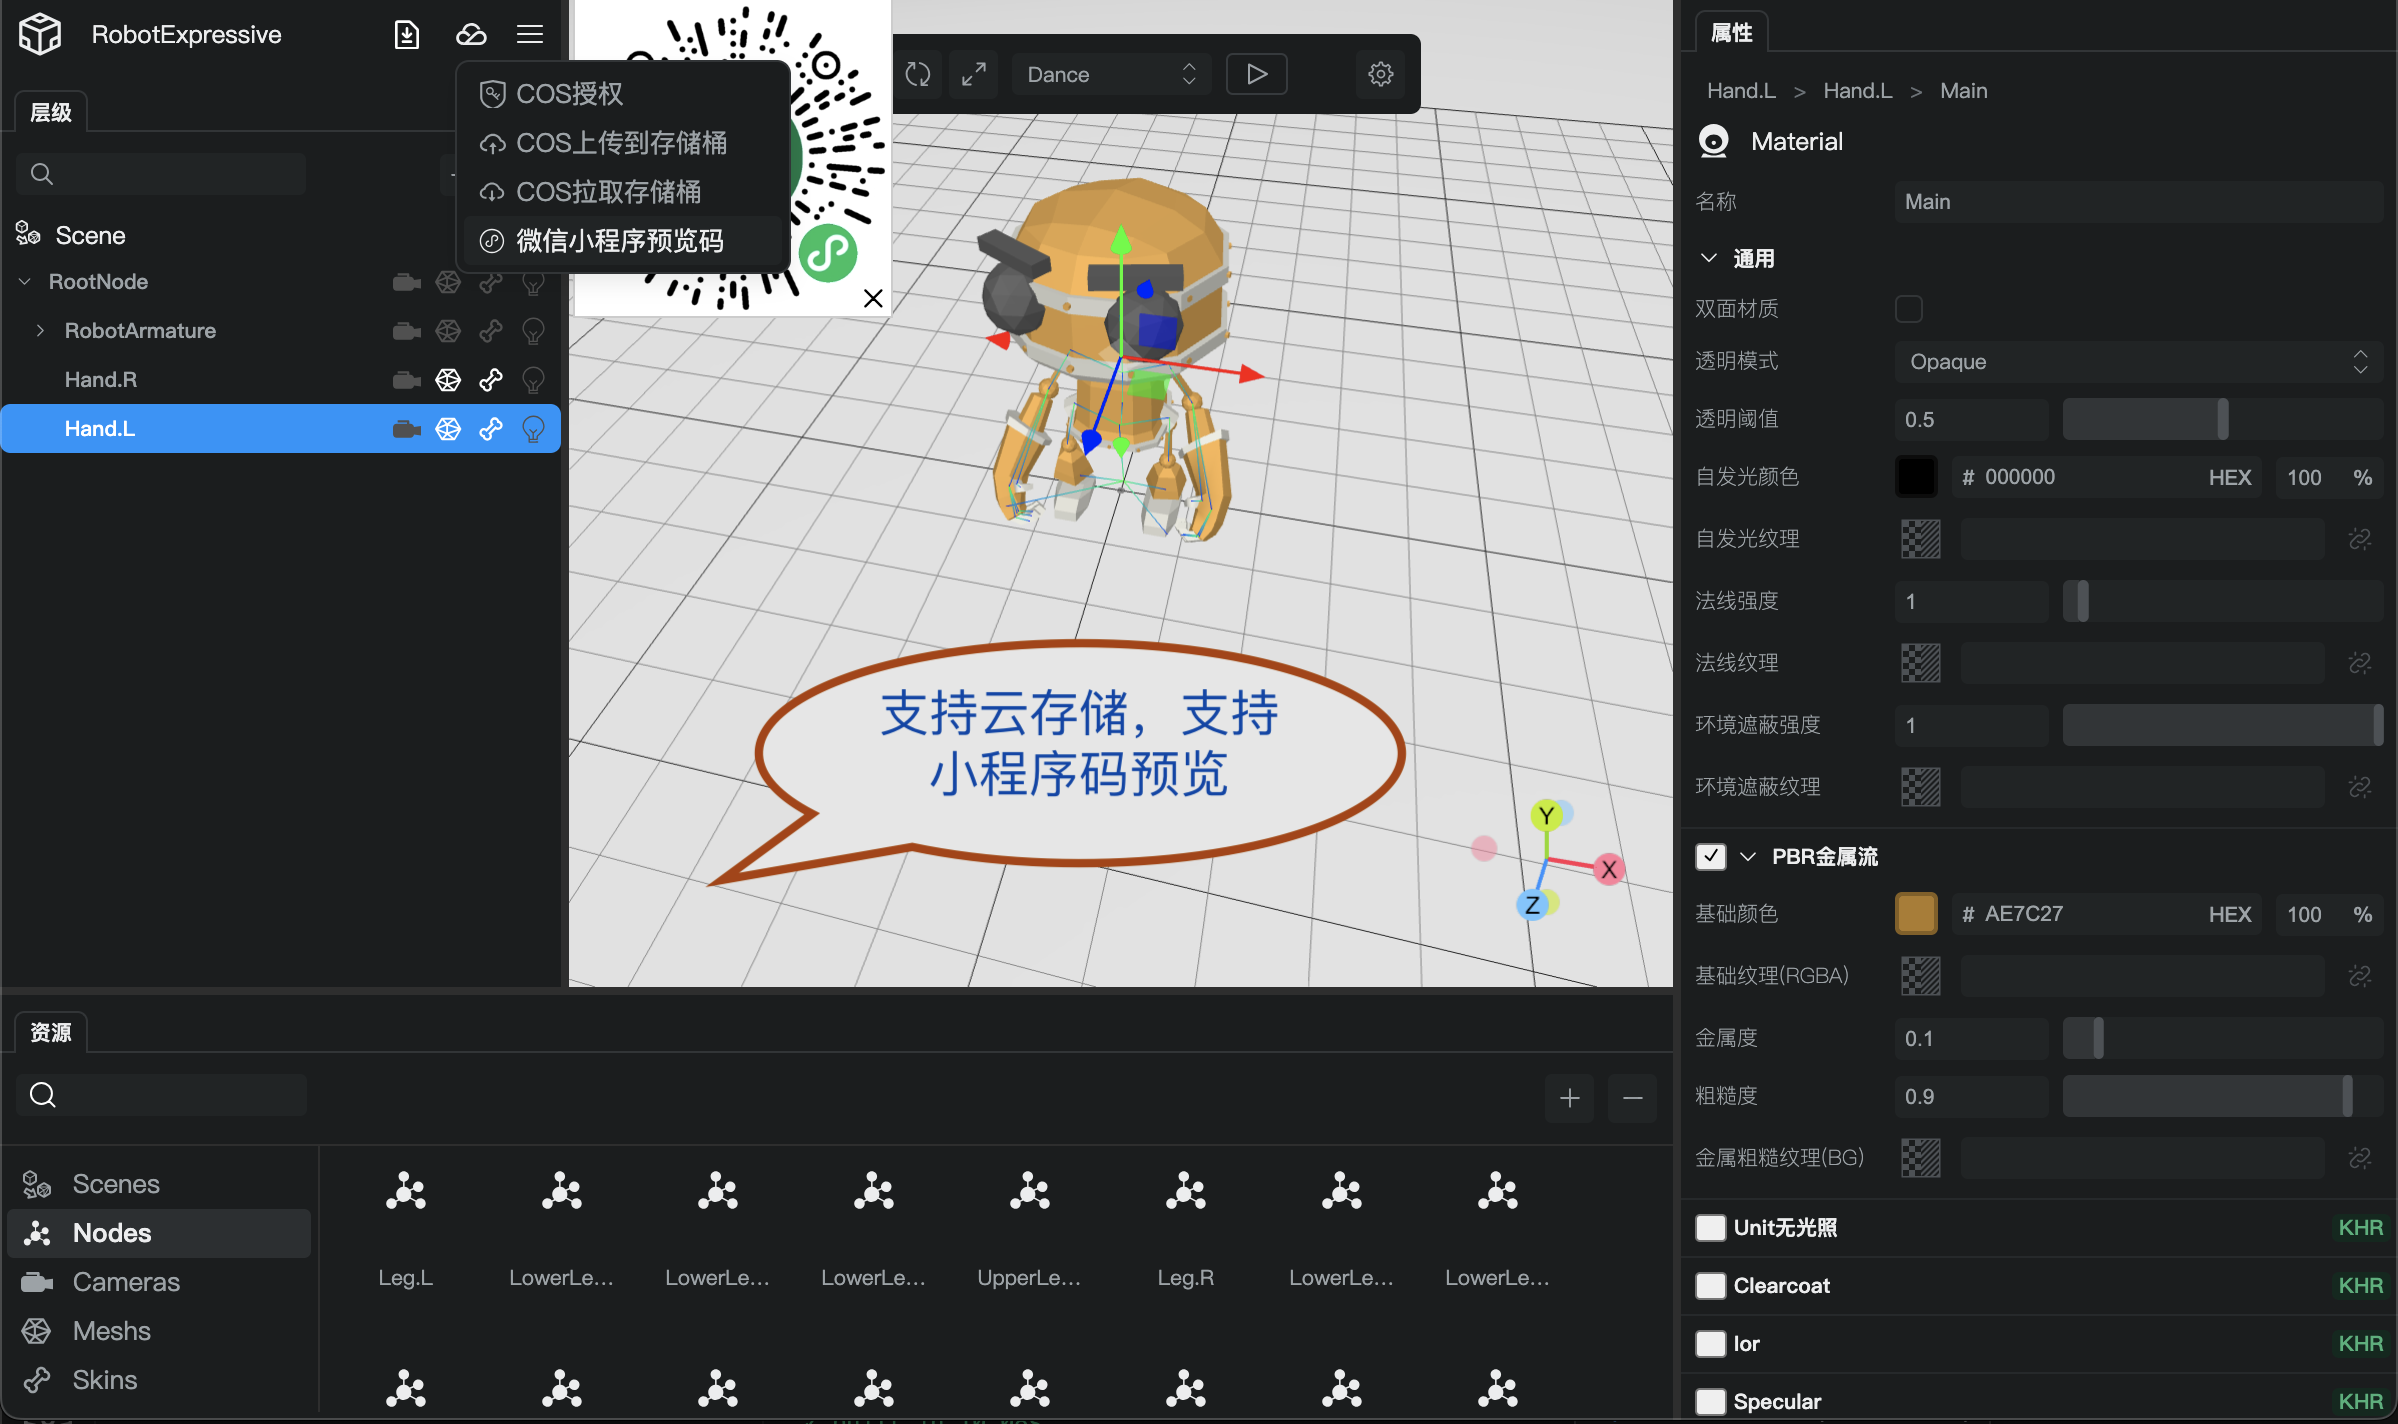Uncheck the PBR金属流 checkbox
Viewport: 2398px width, 1424px height.
tap(1711, 856)
